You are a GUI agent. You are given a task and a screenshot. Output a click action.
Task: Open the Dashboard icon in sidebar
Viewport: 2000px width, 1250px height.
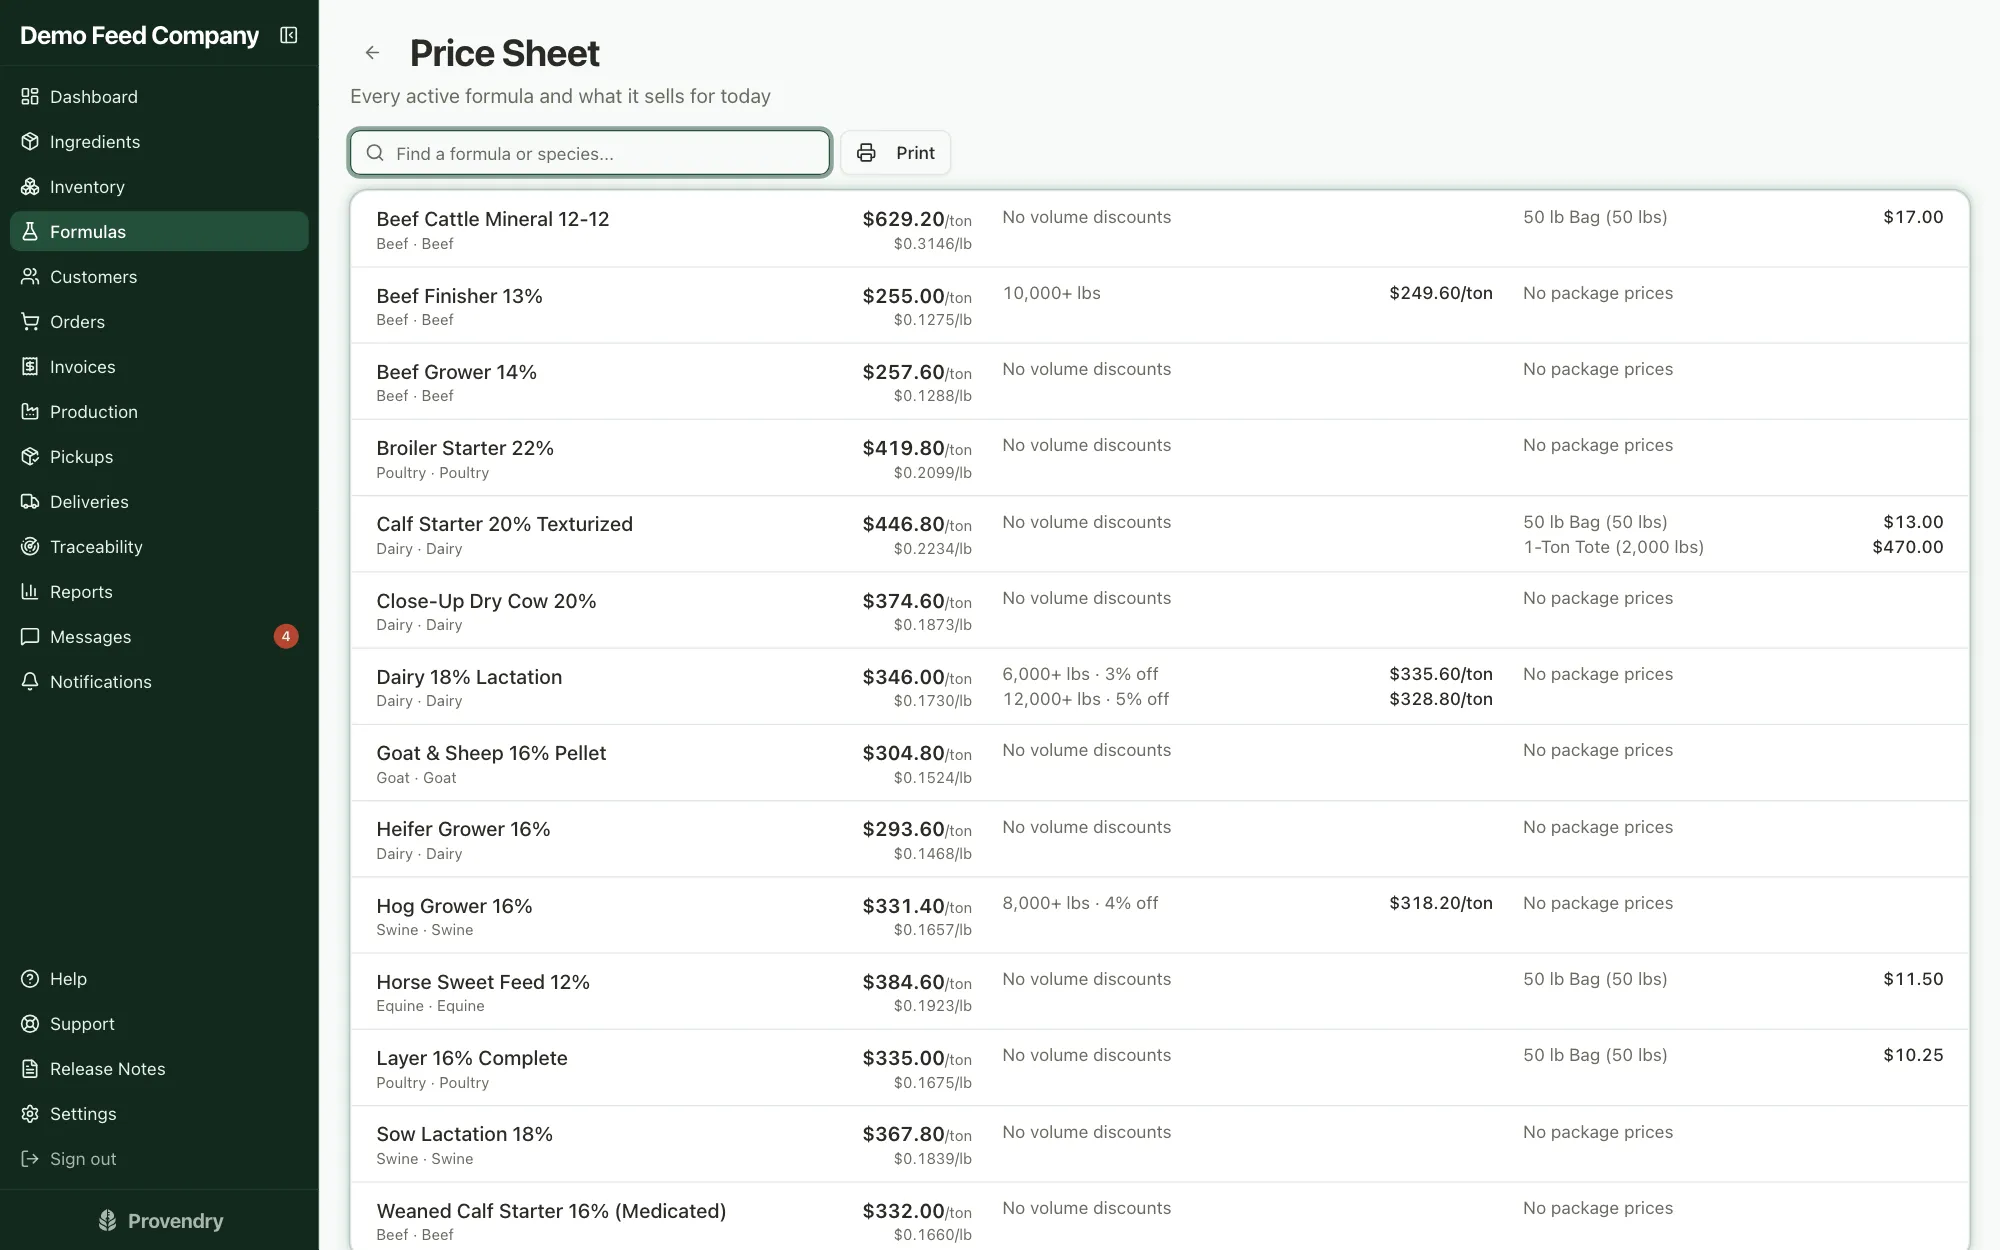coord(30,96)
